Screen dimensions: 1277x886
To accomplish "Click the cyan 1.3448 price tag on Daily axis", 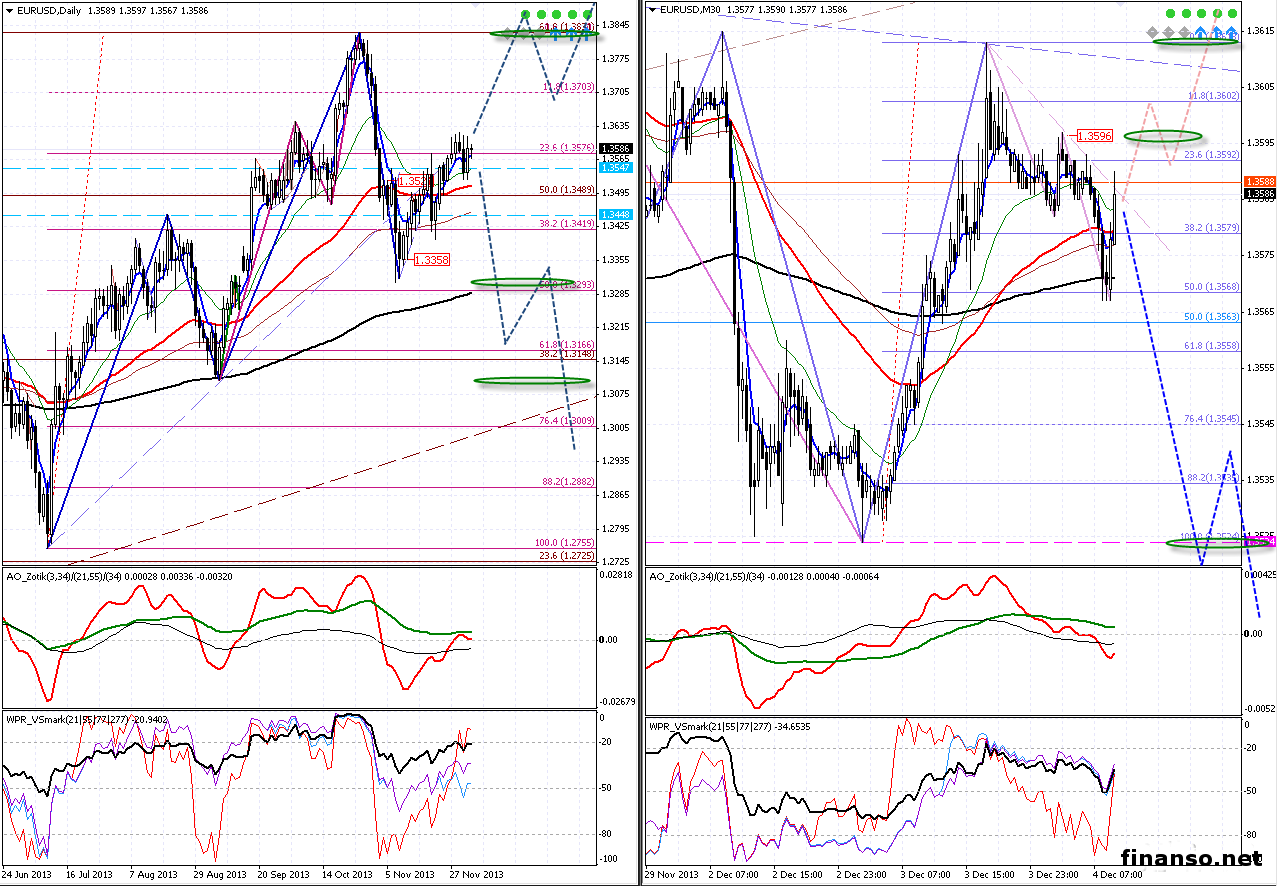I will pos(613,215).
